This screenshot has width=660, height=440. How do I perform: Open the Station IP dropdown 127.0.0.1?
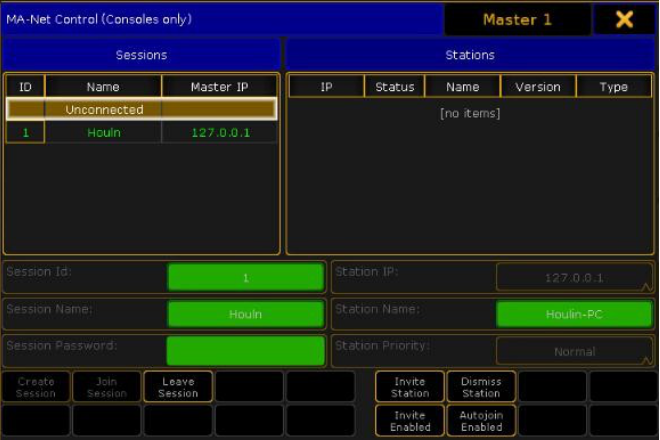574,277
